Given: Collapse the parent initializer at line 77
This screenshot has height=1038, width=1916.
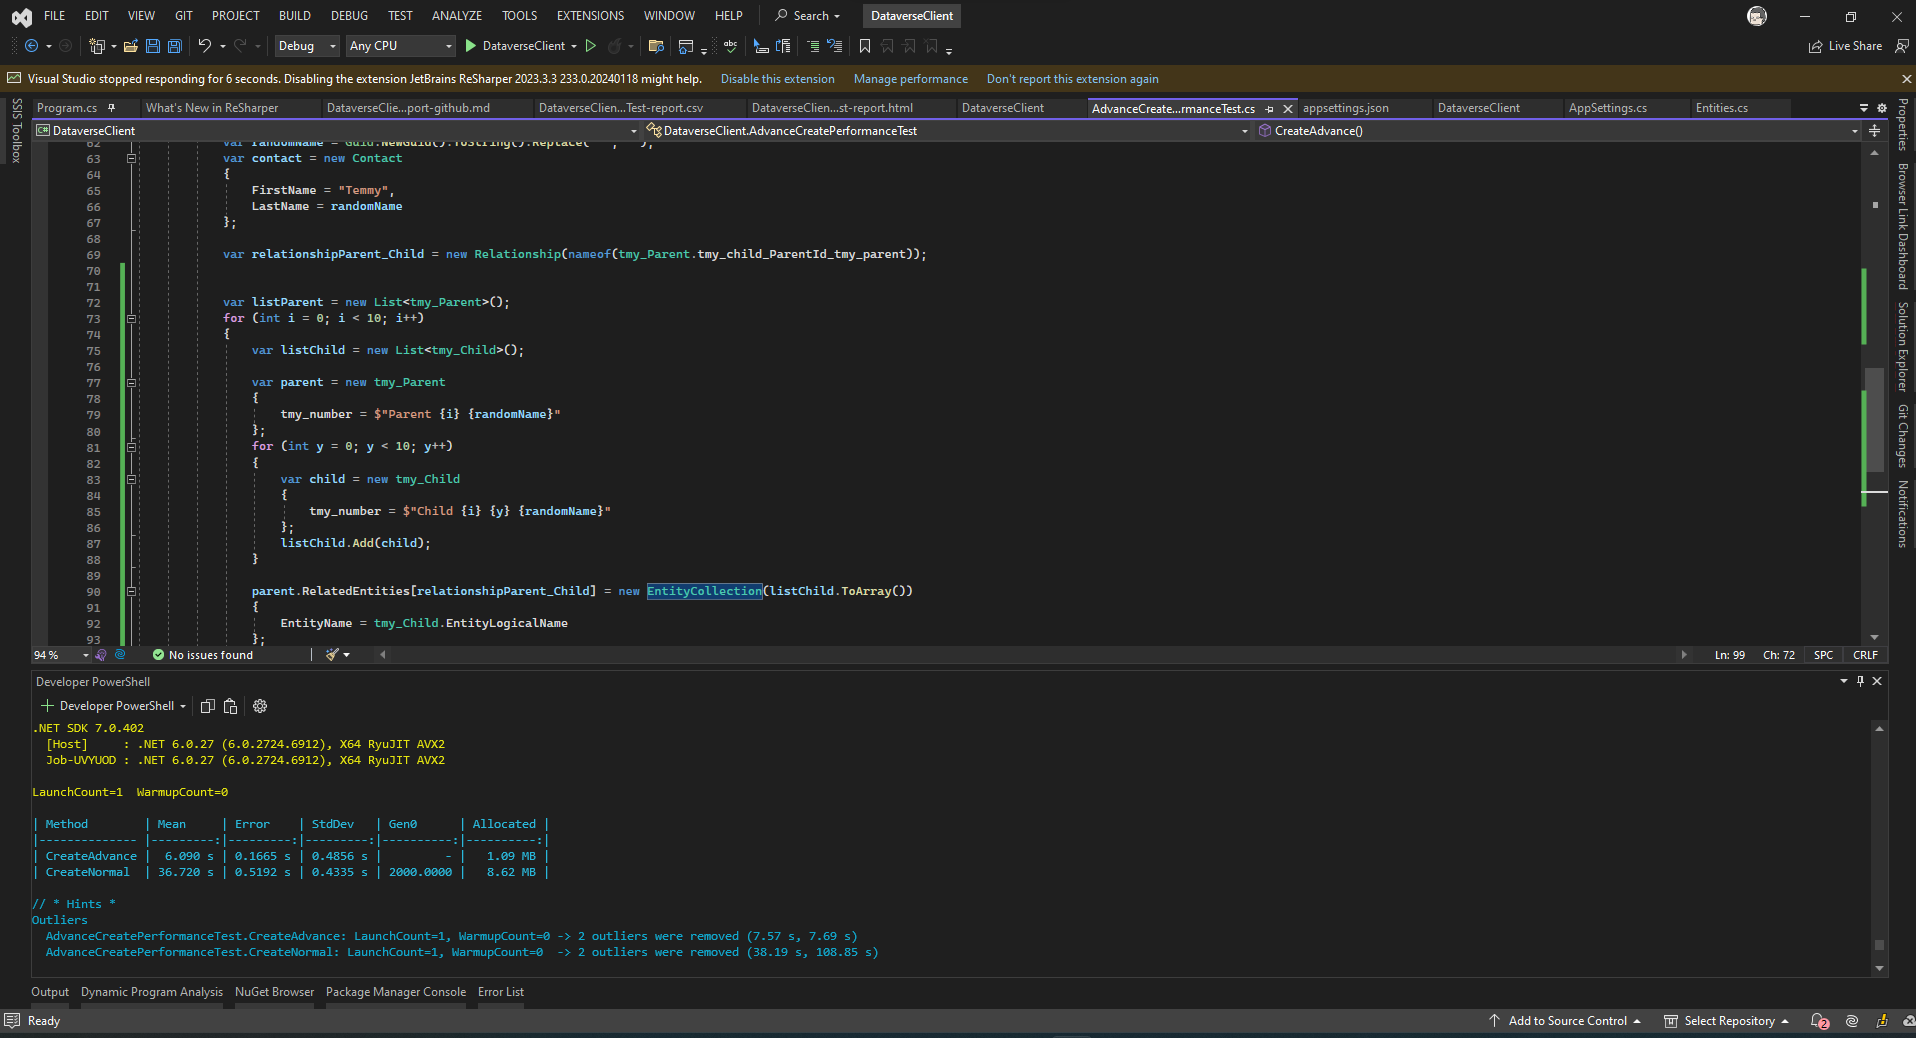Looking at the screenshot, I should (131, 382).
